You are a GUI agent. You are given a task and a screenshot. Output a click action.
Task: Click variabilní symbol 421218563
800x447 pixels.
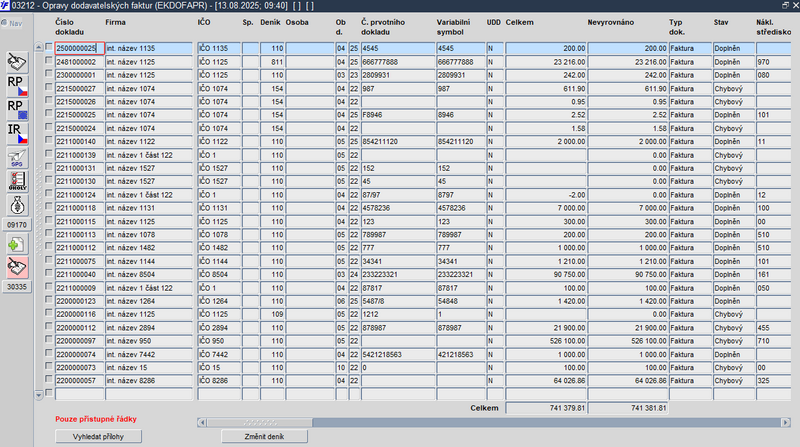[x=461, y=354]
